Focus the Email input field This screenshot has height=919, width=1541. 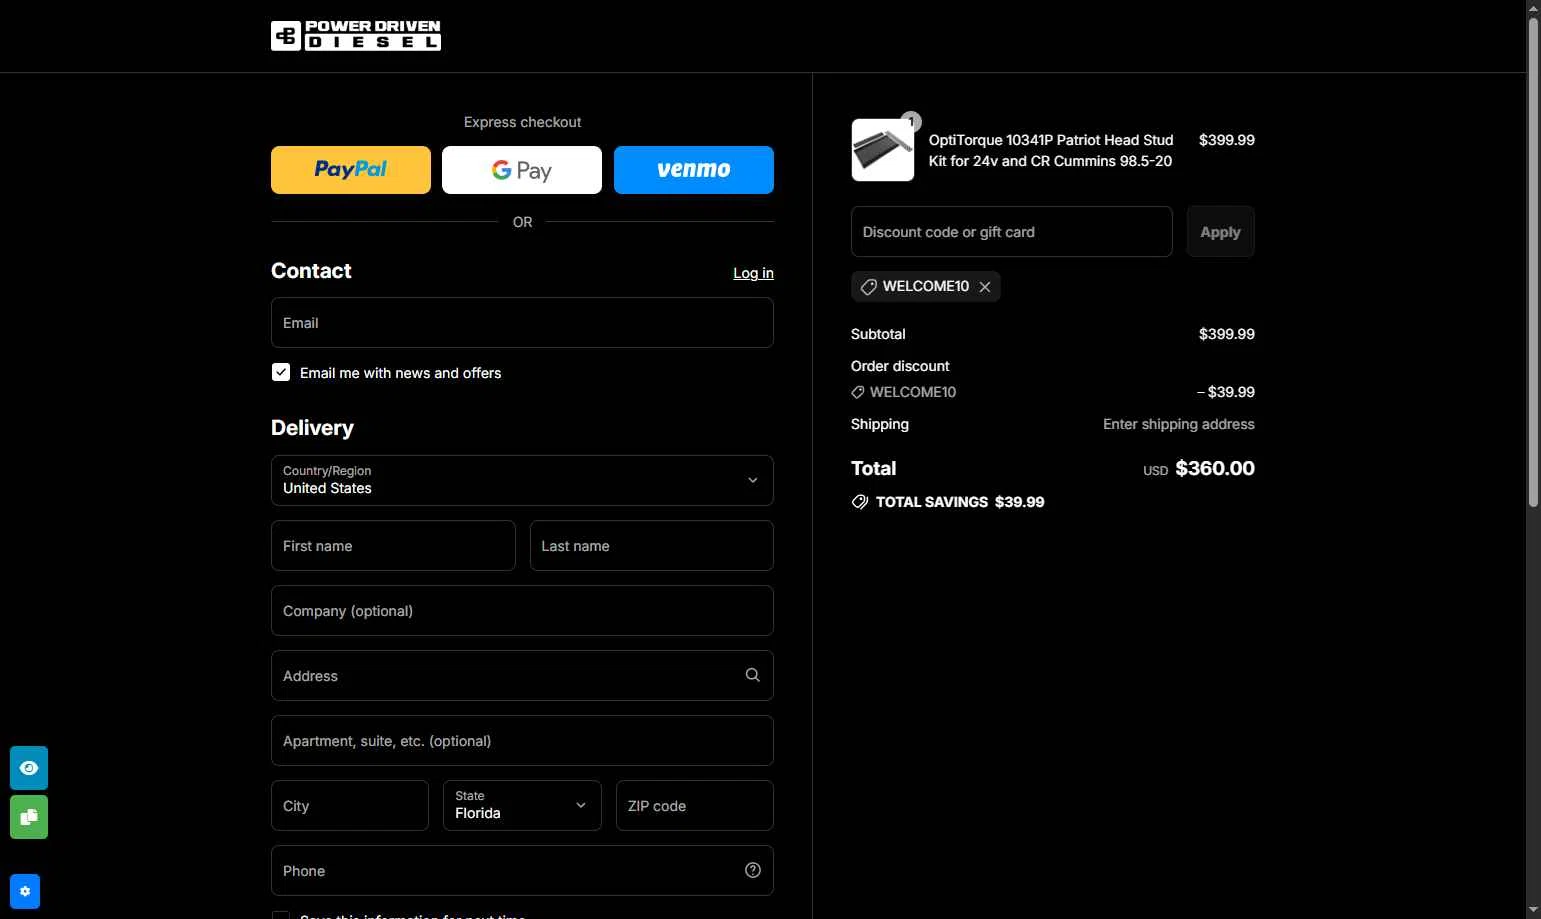[x=522, y=323]
